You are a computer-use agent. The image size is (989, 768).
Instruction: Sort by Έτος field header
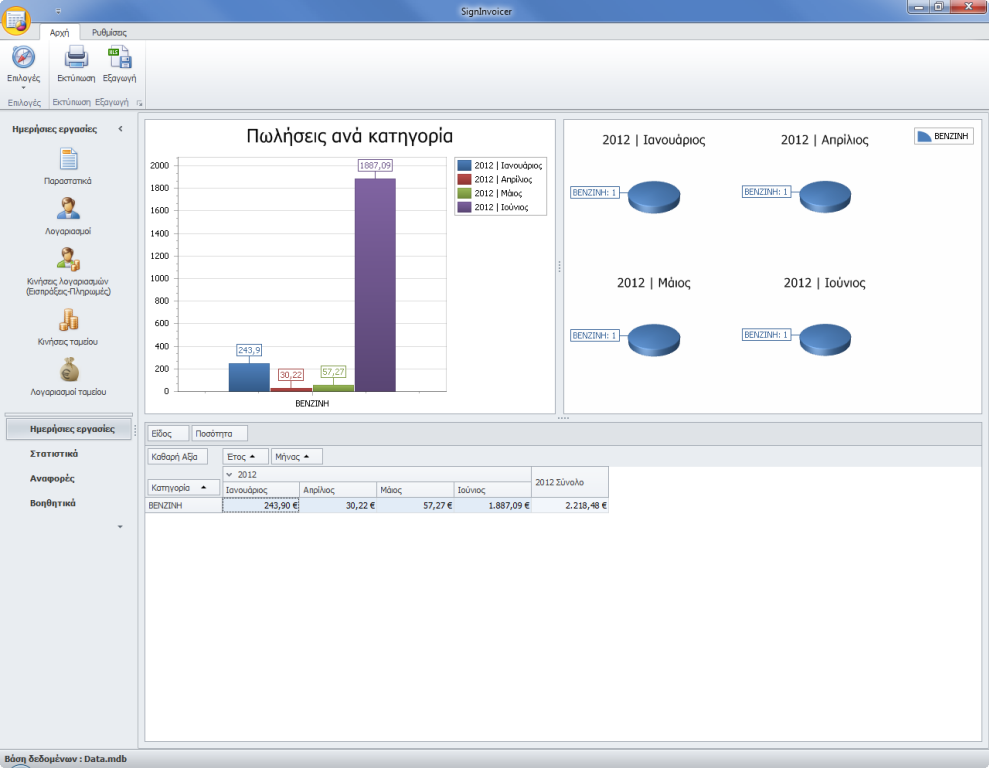245,457
